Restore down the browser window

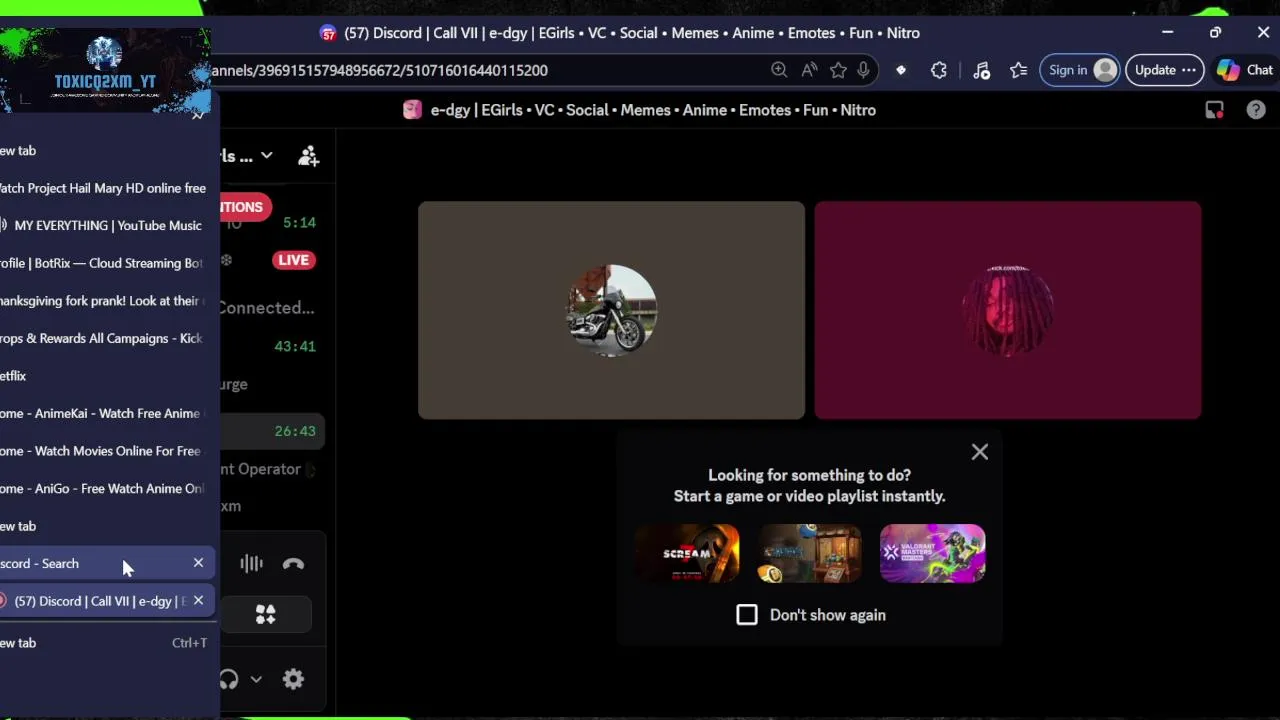pos(1215,33)
